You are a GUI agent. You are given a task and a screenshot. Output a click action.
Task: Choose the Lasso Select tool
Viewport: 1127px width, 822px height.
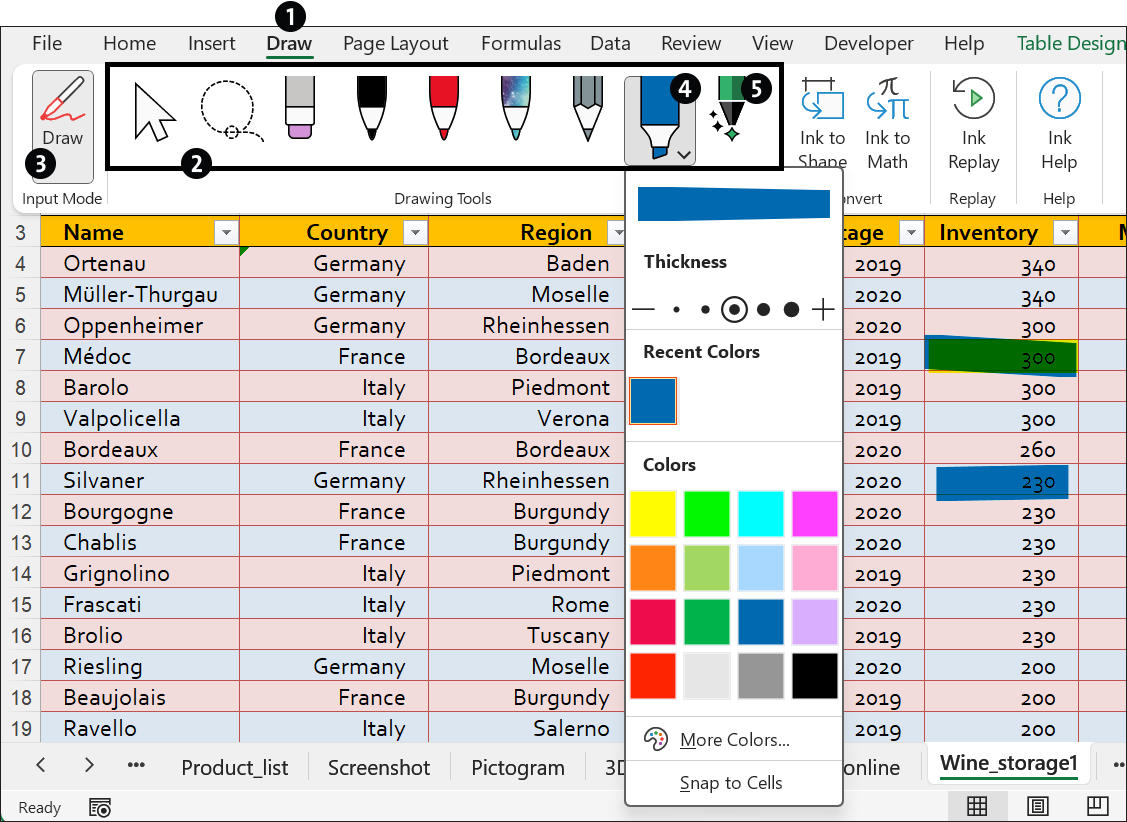pos(231,111)
